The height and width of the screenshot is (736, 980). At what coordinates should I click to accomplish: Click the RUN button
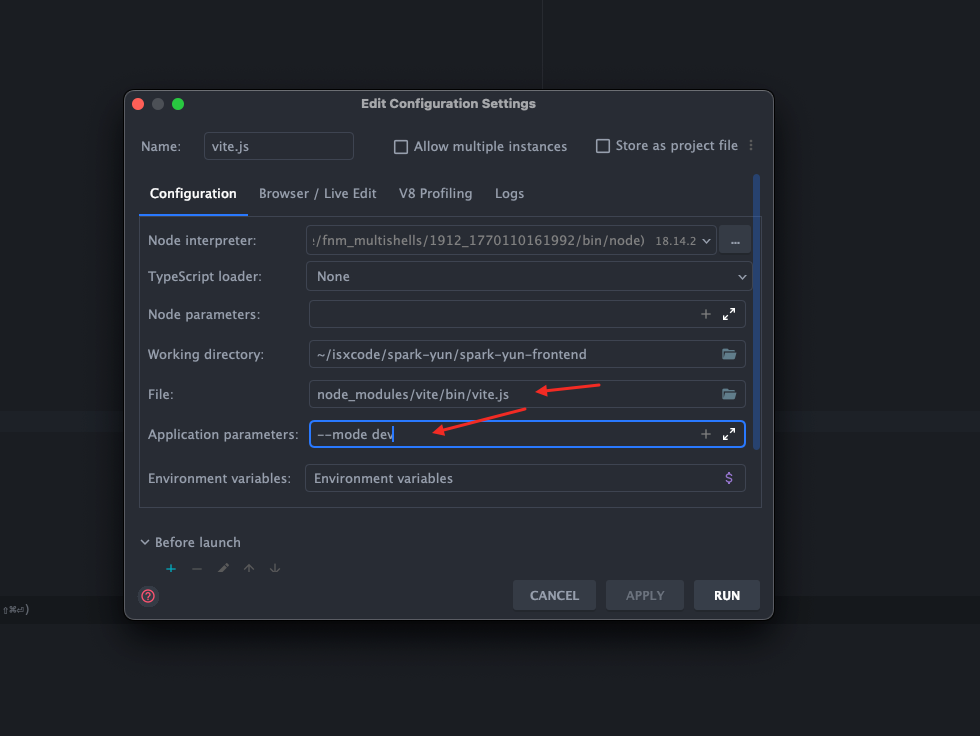coord(727,595)
